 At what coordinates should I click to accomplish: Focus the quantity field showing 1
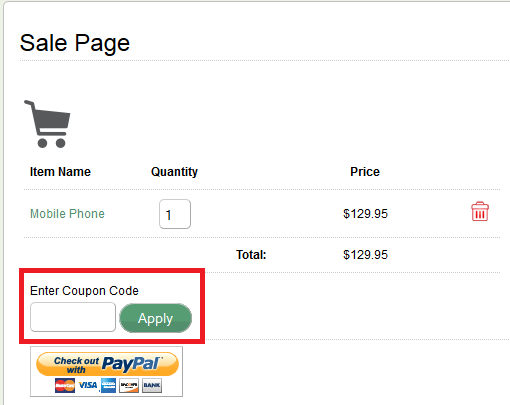coord(175,214)
